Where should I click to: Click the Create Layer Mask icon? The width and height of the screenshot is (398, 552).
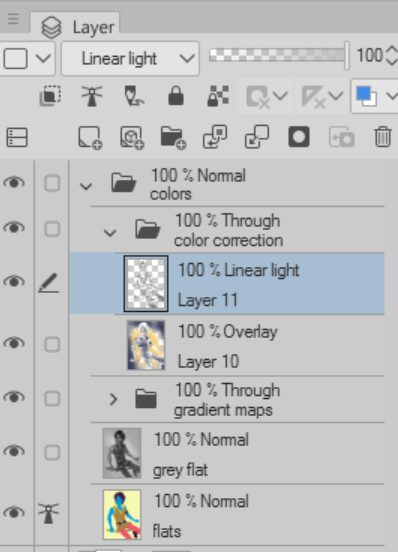click(299, 137)
